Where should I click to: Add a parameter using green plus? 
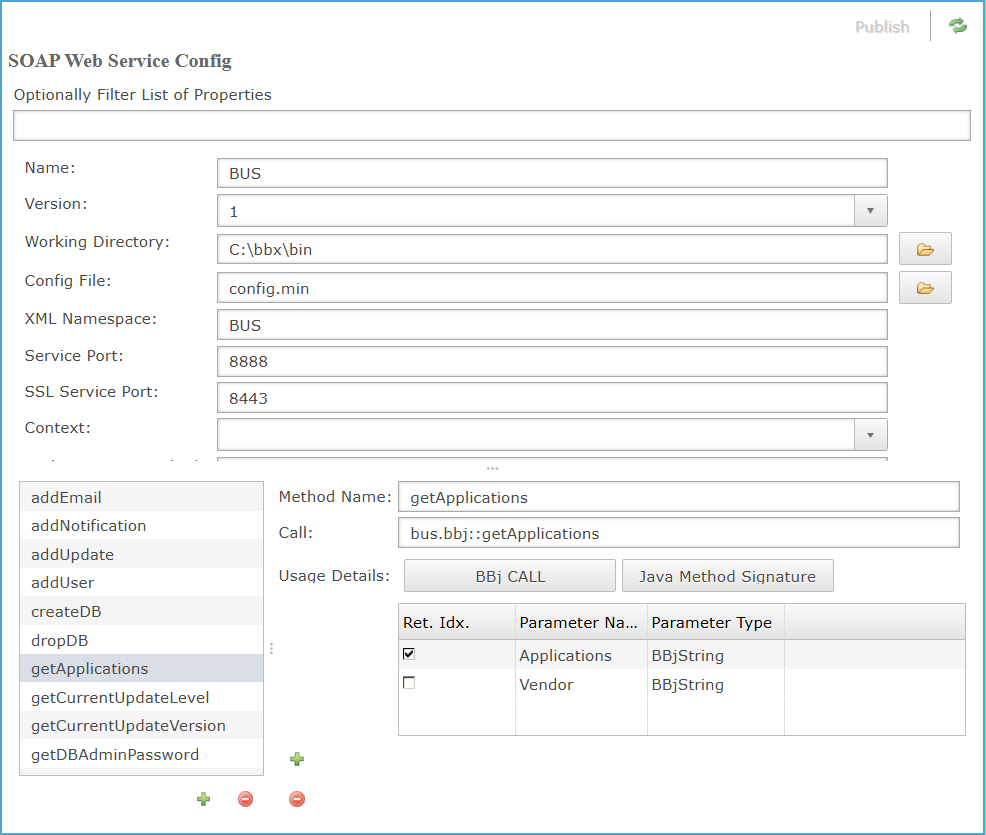click(297, 760)
